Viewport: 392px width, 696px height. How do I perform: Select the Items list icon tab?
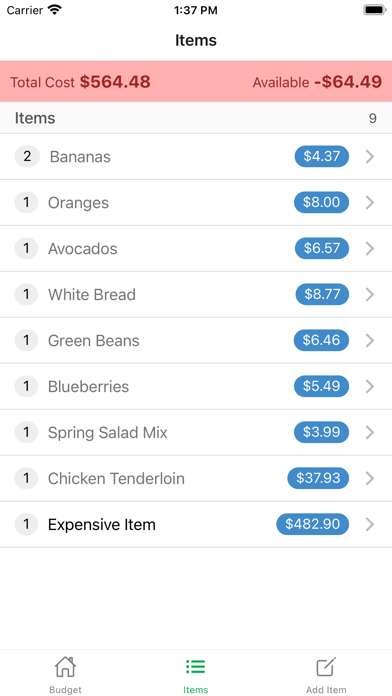(x=195, y=667)
